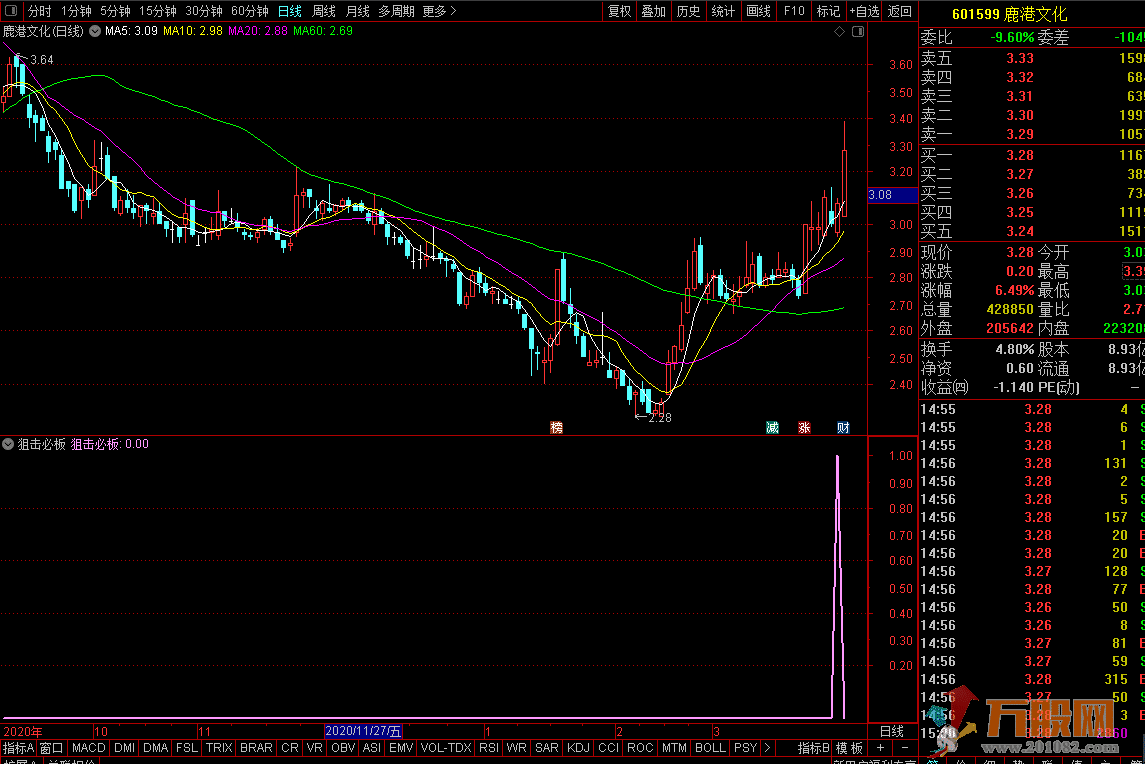Click the 涨 marker icon on chart
This screenshot has width=1145, height=764.
click(804, 427)
